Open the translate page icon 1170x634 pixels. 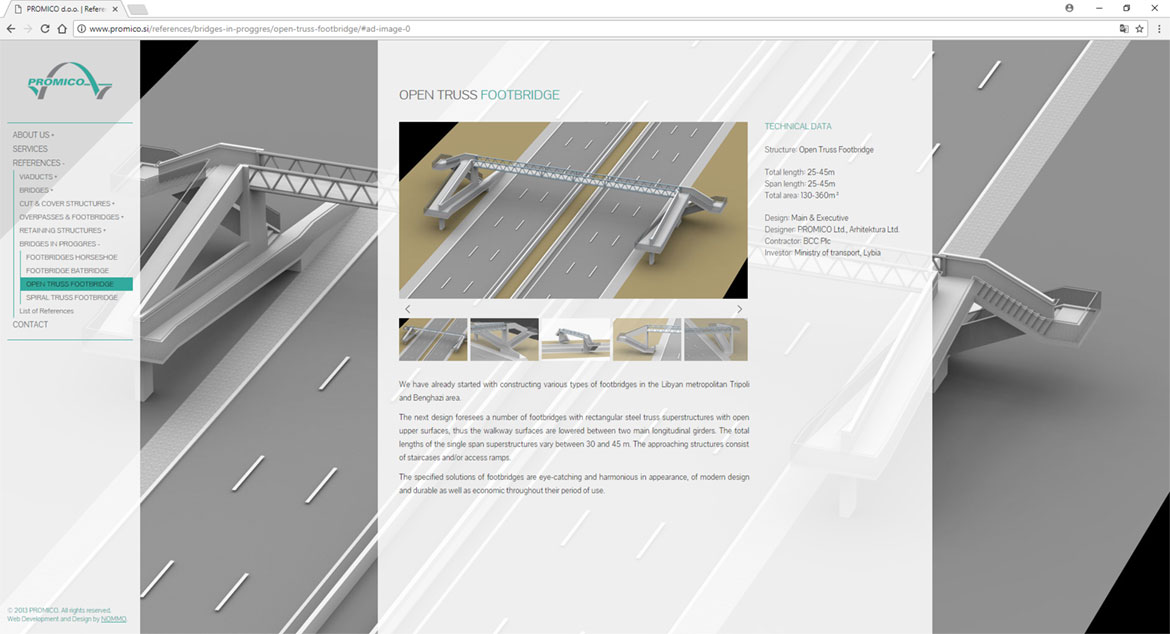click(1123, 29)
